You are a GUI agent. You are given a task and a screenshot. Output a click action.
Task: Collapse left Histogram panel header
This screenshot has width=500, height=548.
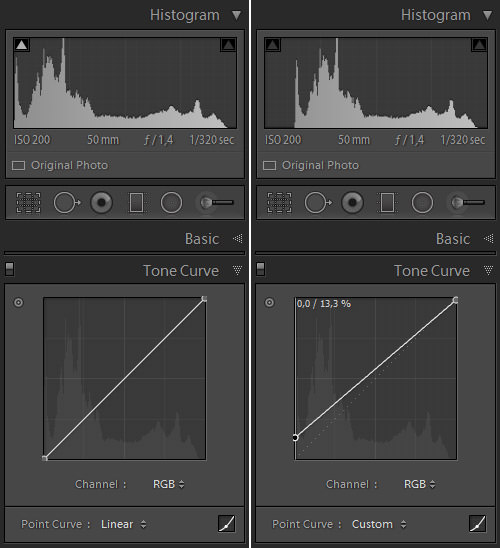237,15
